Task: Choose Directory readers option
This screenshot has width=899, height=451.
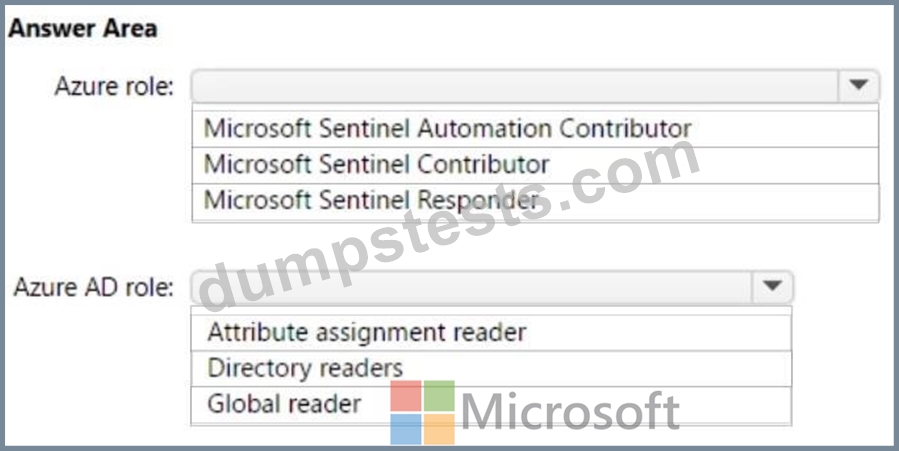Action: (x=491, y=368)
